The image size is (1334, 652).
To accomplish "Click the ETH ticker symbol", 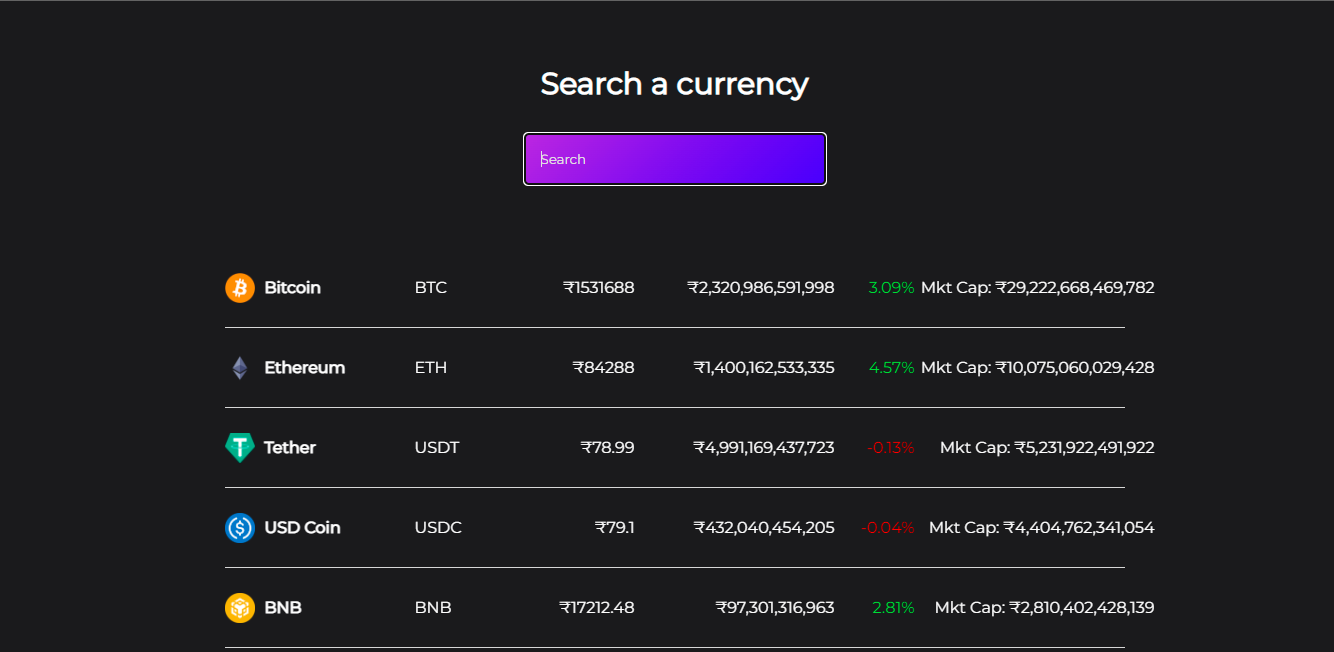I will [431, 367].
